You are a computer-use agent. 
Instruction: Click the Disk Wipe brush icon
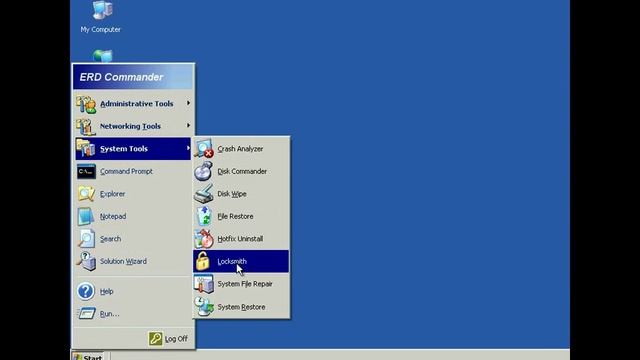point(203,193)
